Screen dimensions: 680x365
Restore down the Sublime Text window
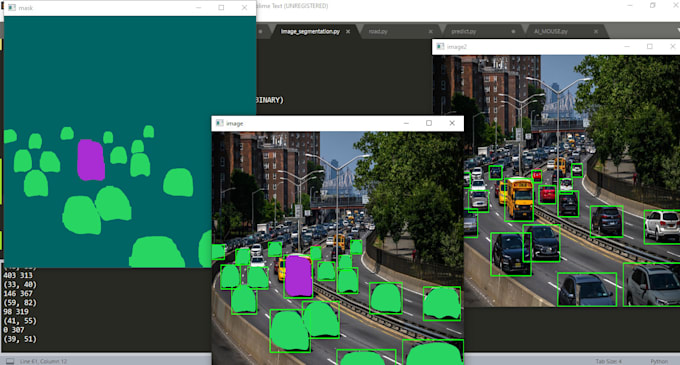click(653, 6)
